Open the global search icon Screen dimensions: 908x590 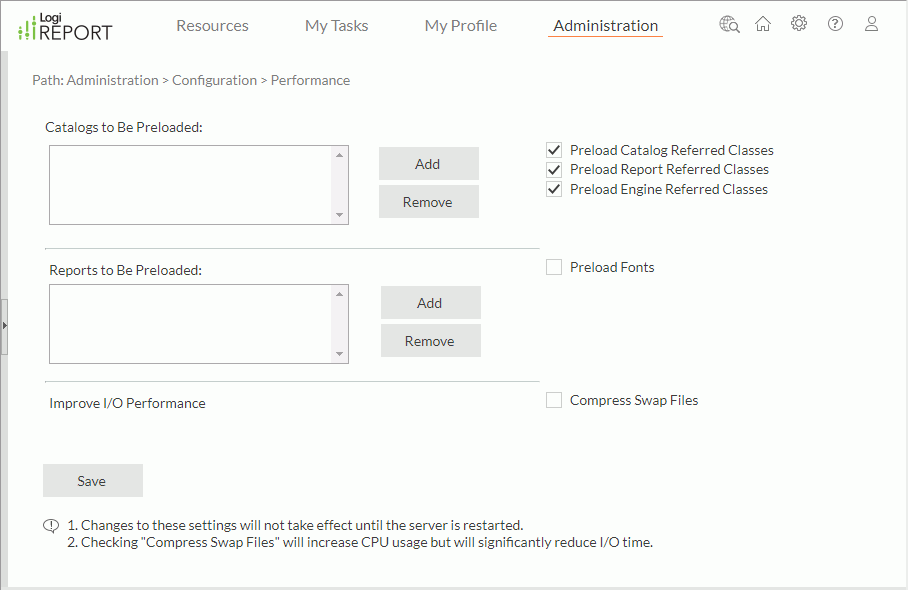click(x=729, y=23)
